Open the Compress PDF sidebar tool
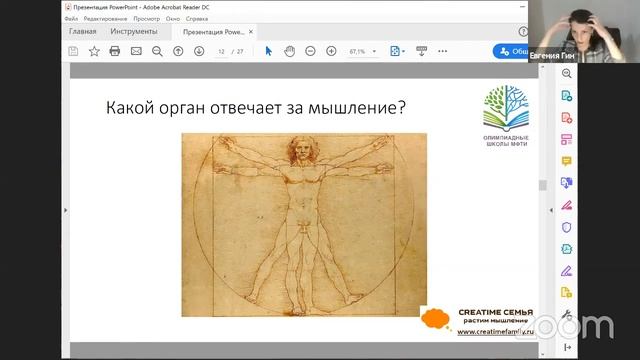 point(567,249)
